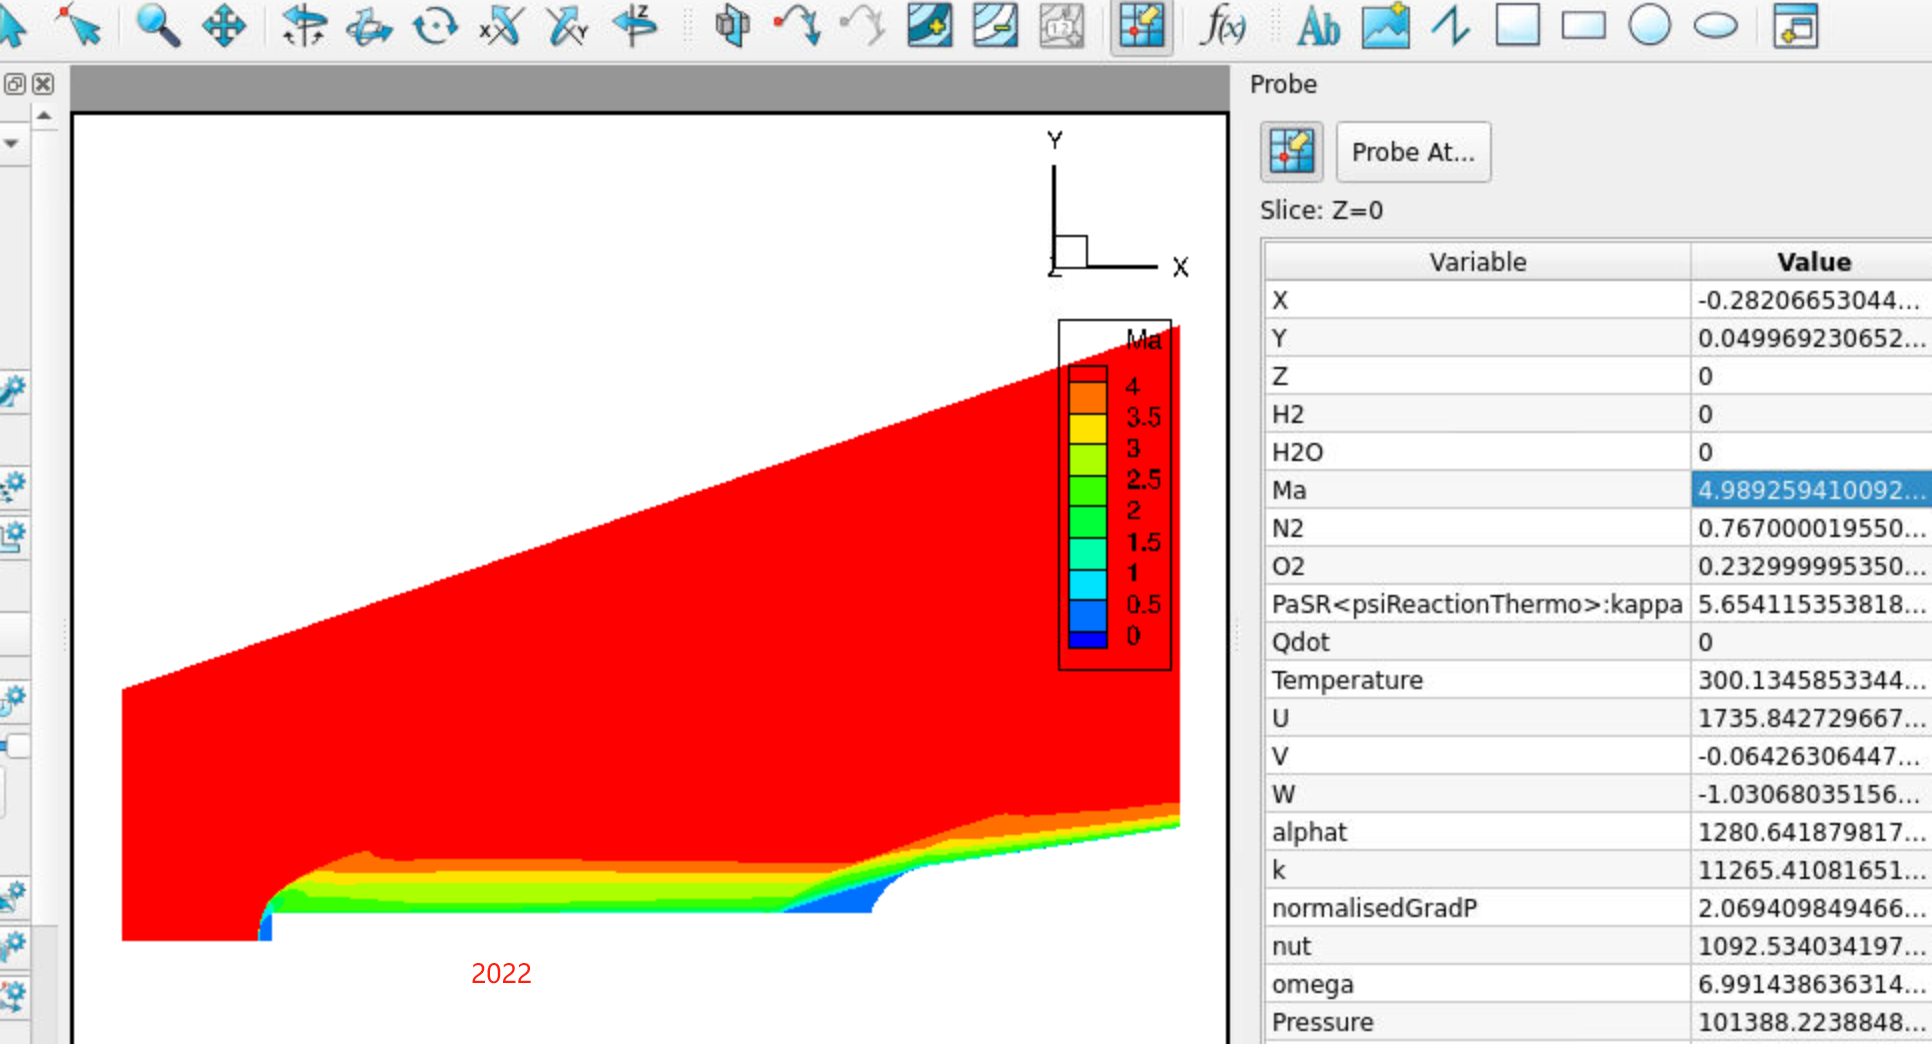Click the greyed contour label tool
This screenshot has height=1044, width=1932.
1061,25
